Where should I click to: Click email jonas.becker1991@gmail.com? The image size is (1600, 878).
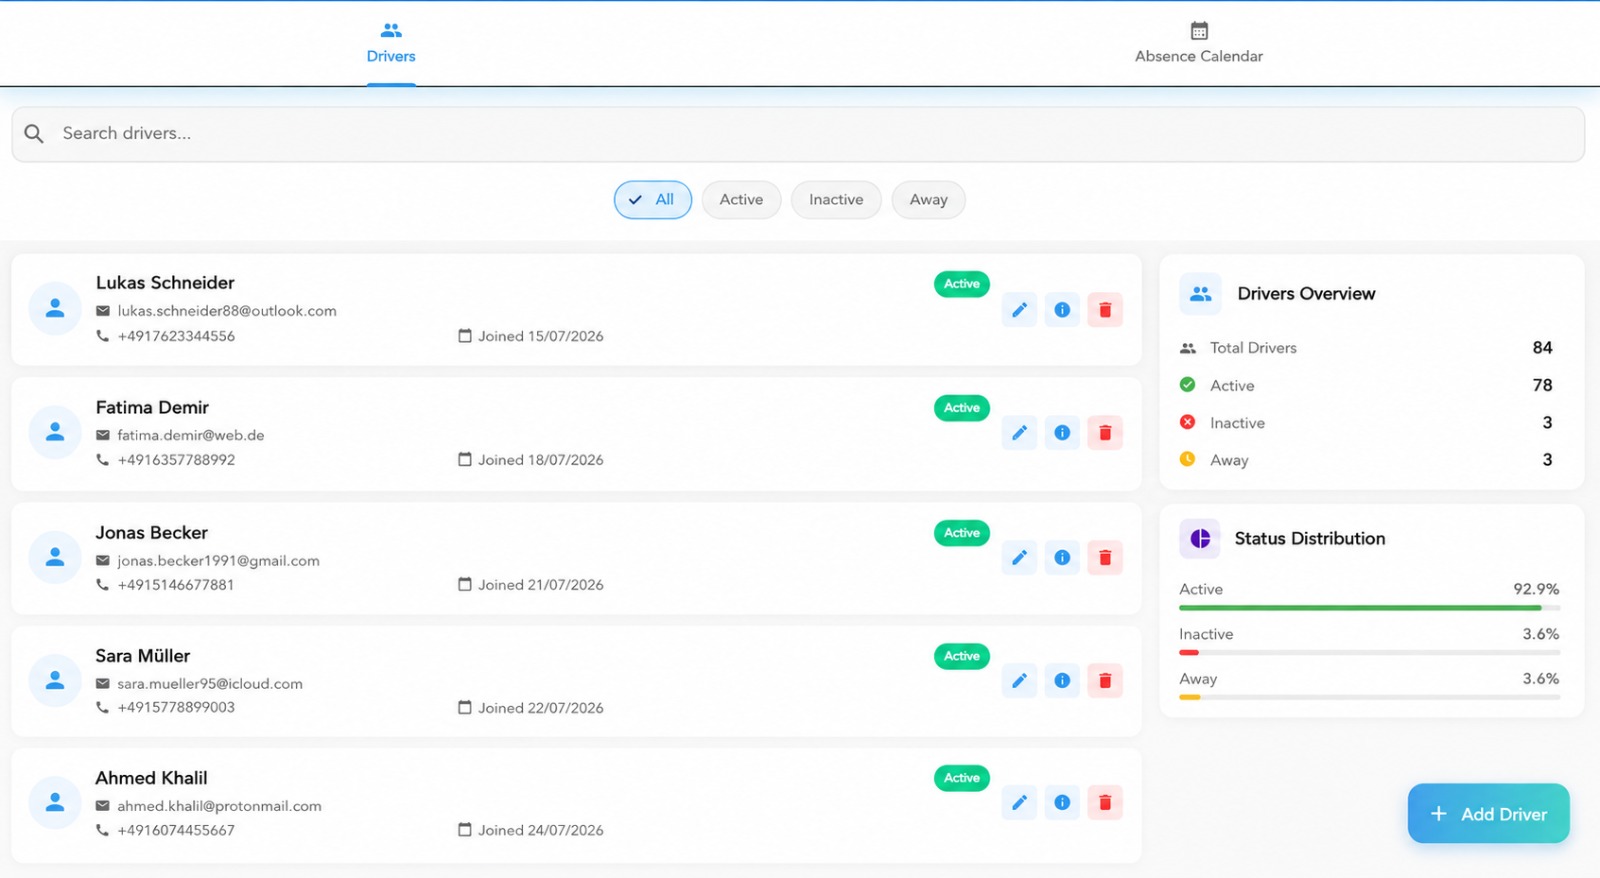pos(218,561)
